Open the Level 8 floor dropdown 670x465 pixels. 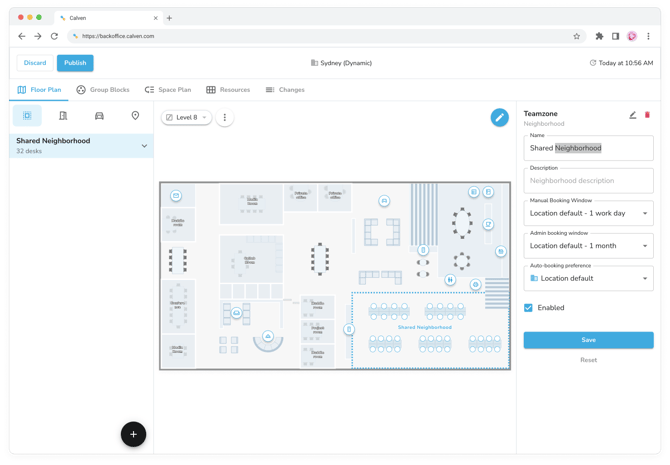(186, 117)
